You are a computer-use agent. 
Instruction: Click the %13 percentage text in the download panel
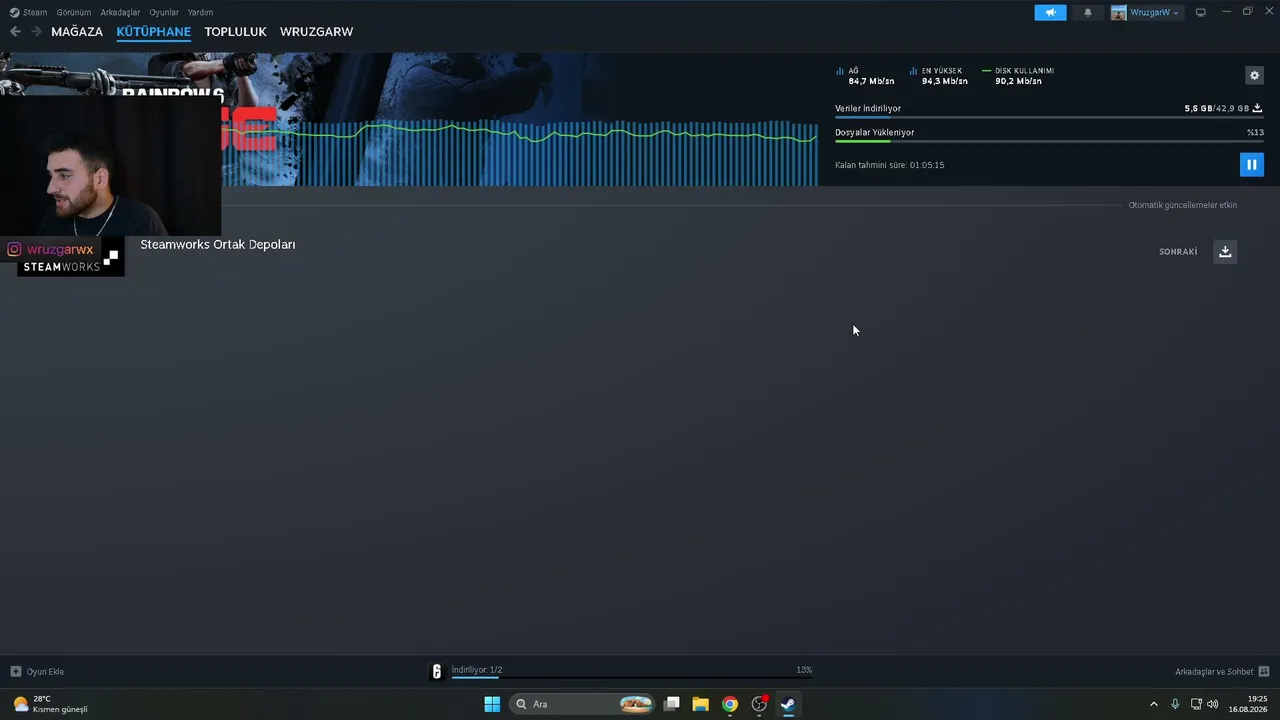(1255, 132)
